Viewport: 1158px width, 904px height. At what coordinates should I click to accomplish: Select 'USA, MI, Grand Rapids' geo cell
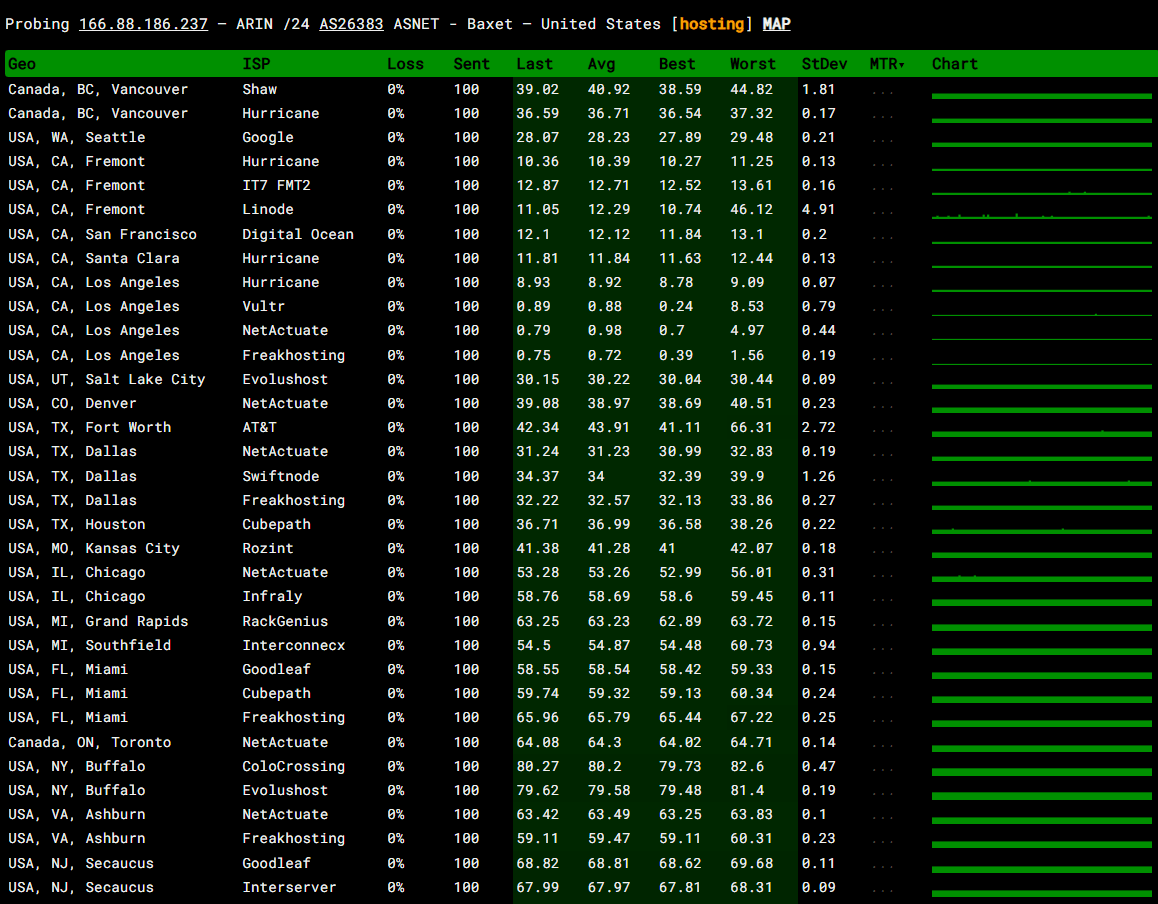click(98, 622)
